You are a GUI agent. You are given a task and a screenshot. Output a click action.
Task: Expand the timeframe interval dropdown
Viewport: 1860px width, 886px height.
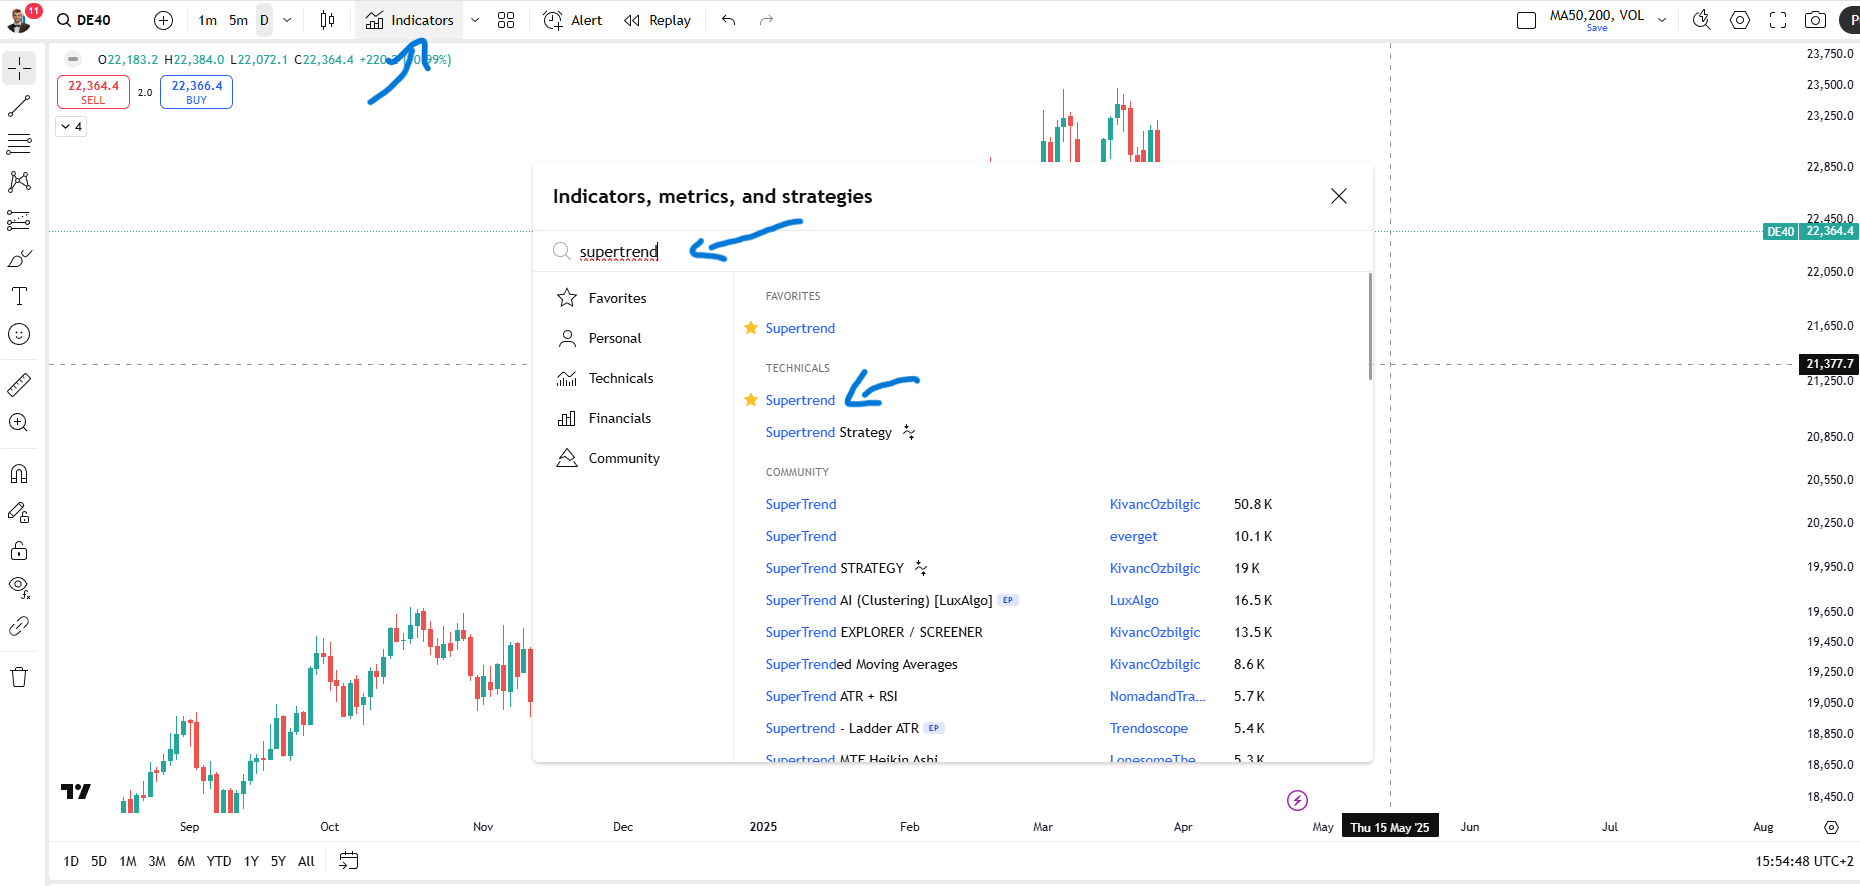pyautogui.click(x=287, y=20)
